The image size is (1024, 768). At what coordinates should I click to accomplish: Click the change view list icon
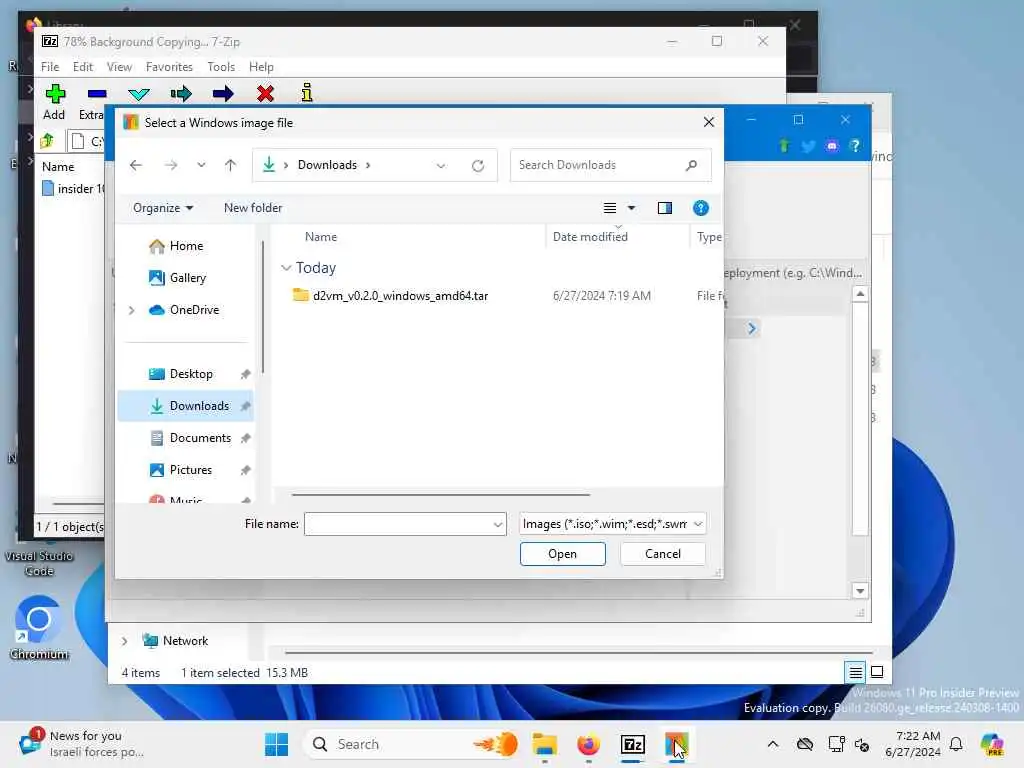pos(610,208)
